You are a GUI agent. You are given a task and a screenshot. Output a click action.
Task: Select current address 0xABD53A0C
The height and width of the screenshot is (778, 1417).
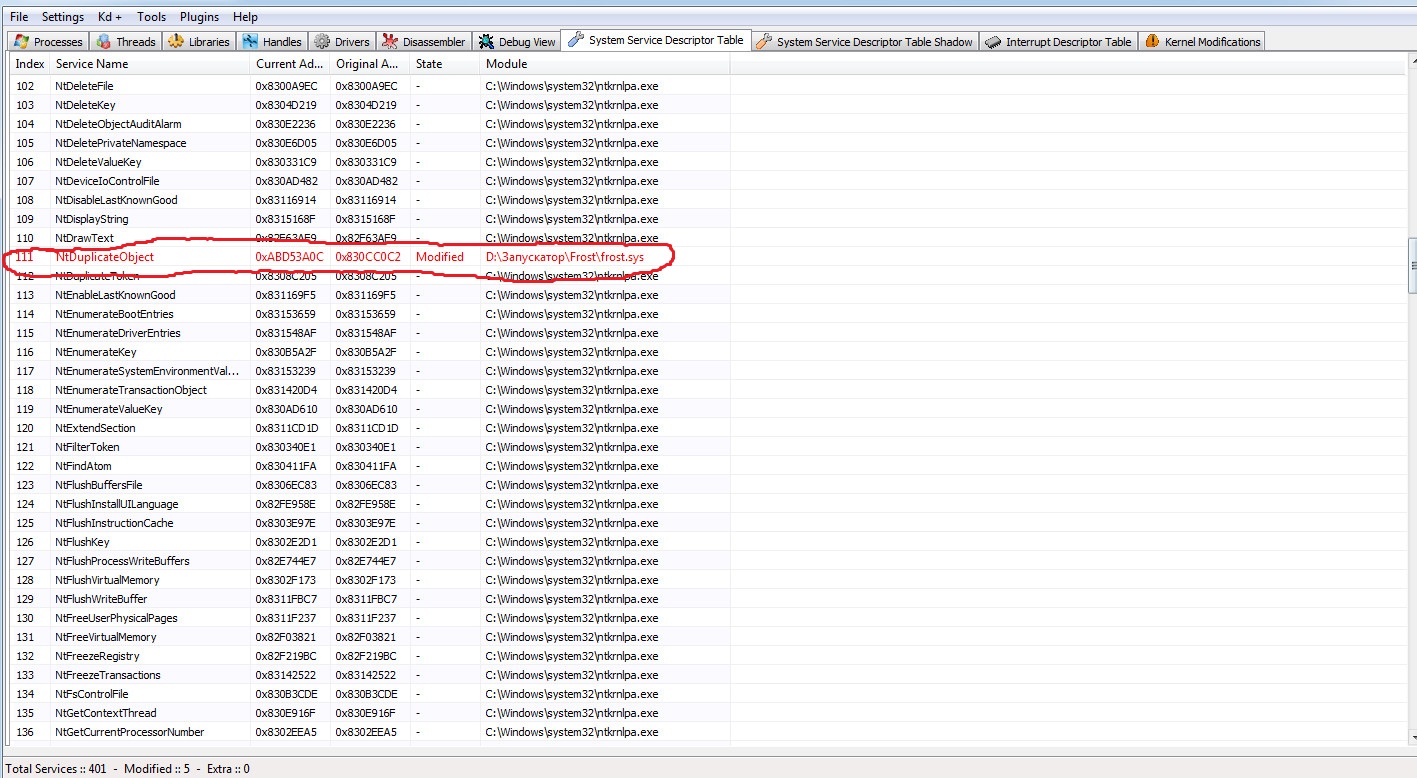291,257
